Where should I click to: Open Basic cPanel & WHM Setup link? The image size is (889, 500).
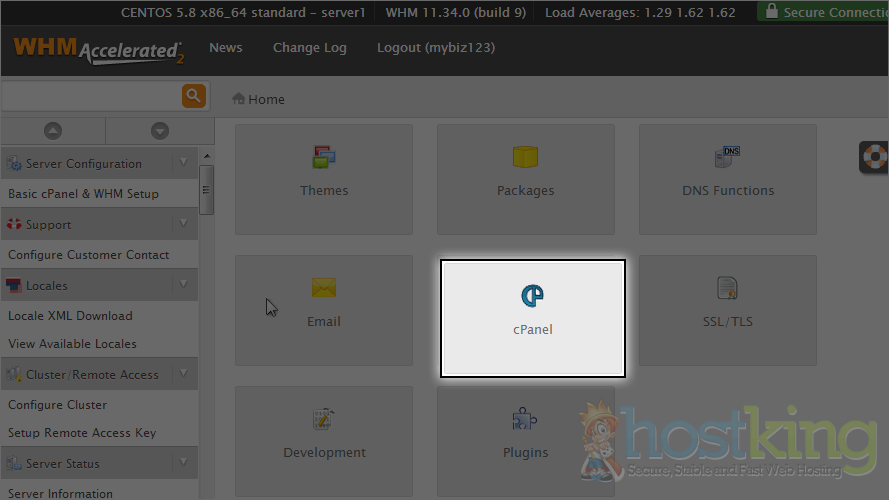pyautogui.click(x=83, y=194)
